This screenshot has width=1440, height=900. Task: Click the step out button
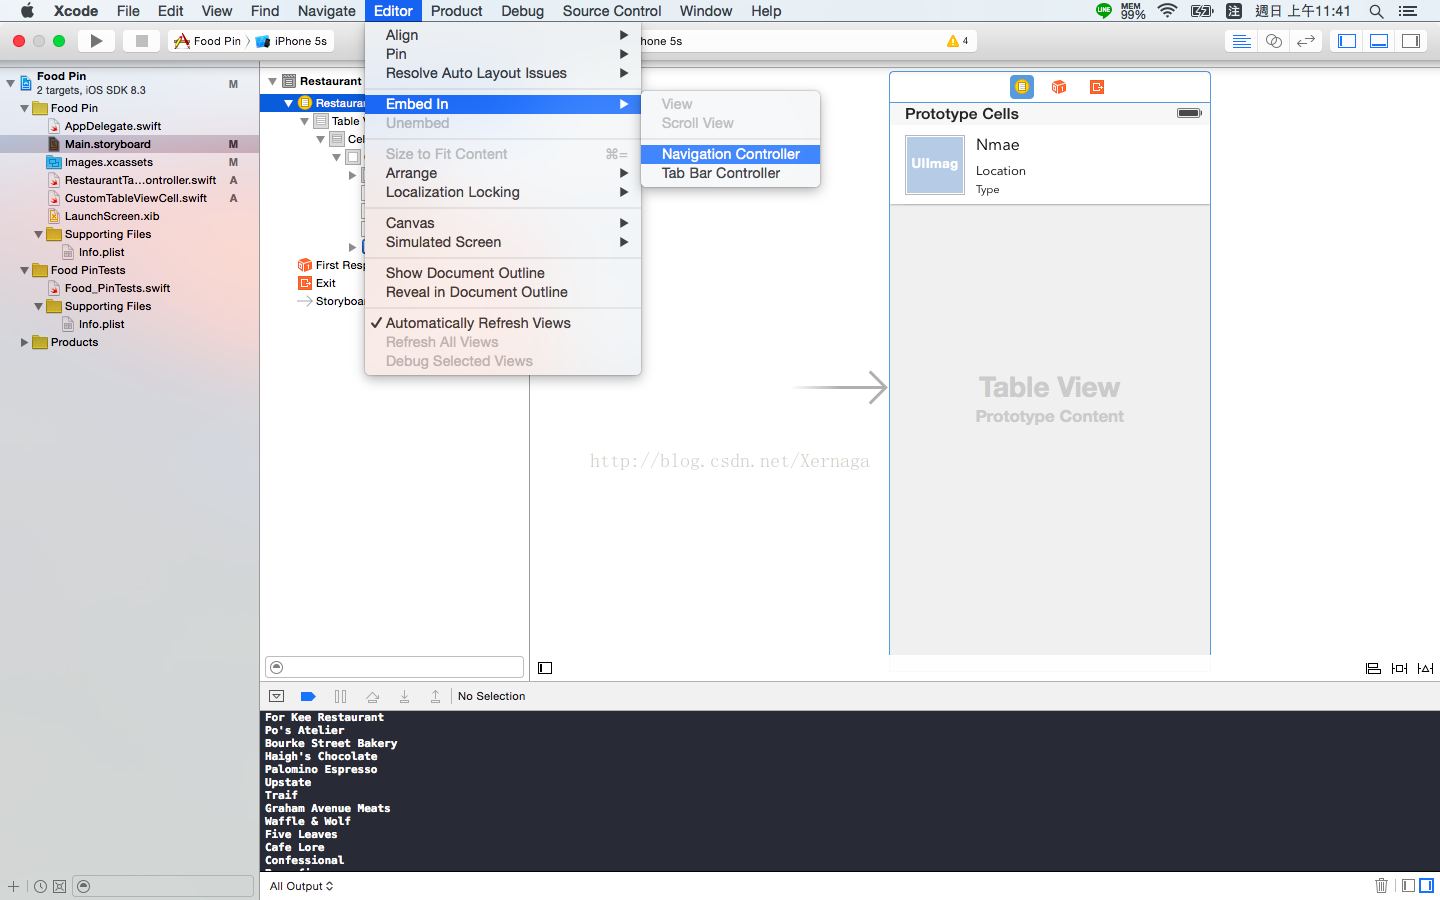[435, 696]
